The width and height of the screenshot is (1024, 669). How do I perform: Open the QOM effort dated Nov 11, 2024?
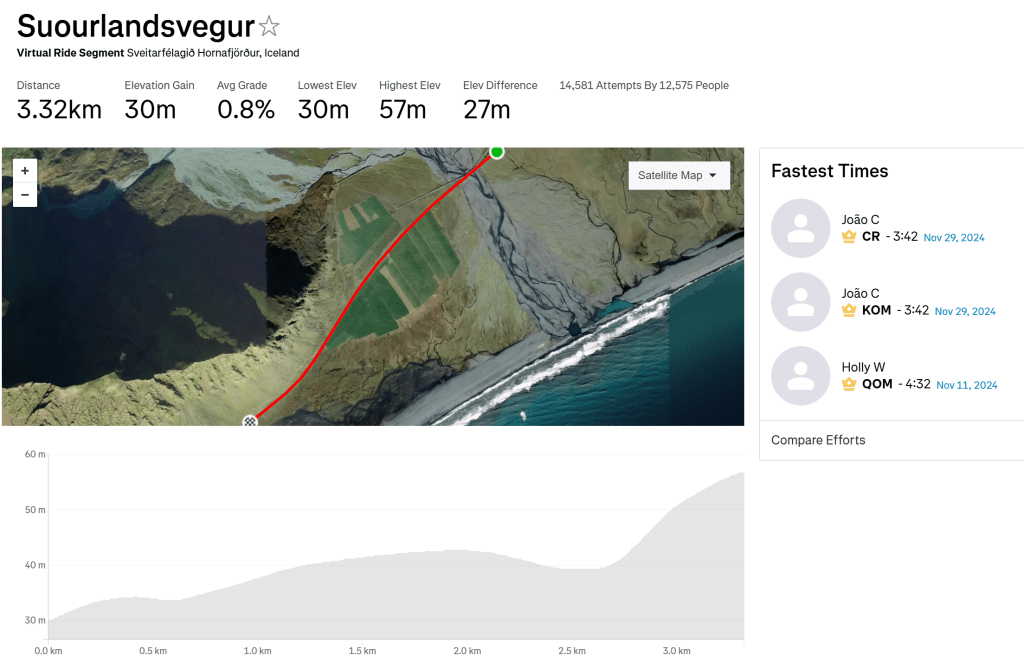coord(967,385)
